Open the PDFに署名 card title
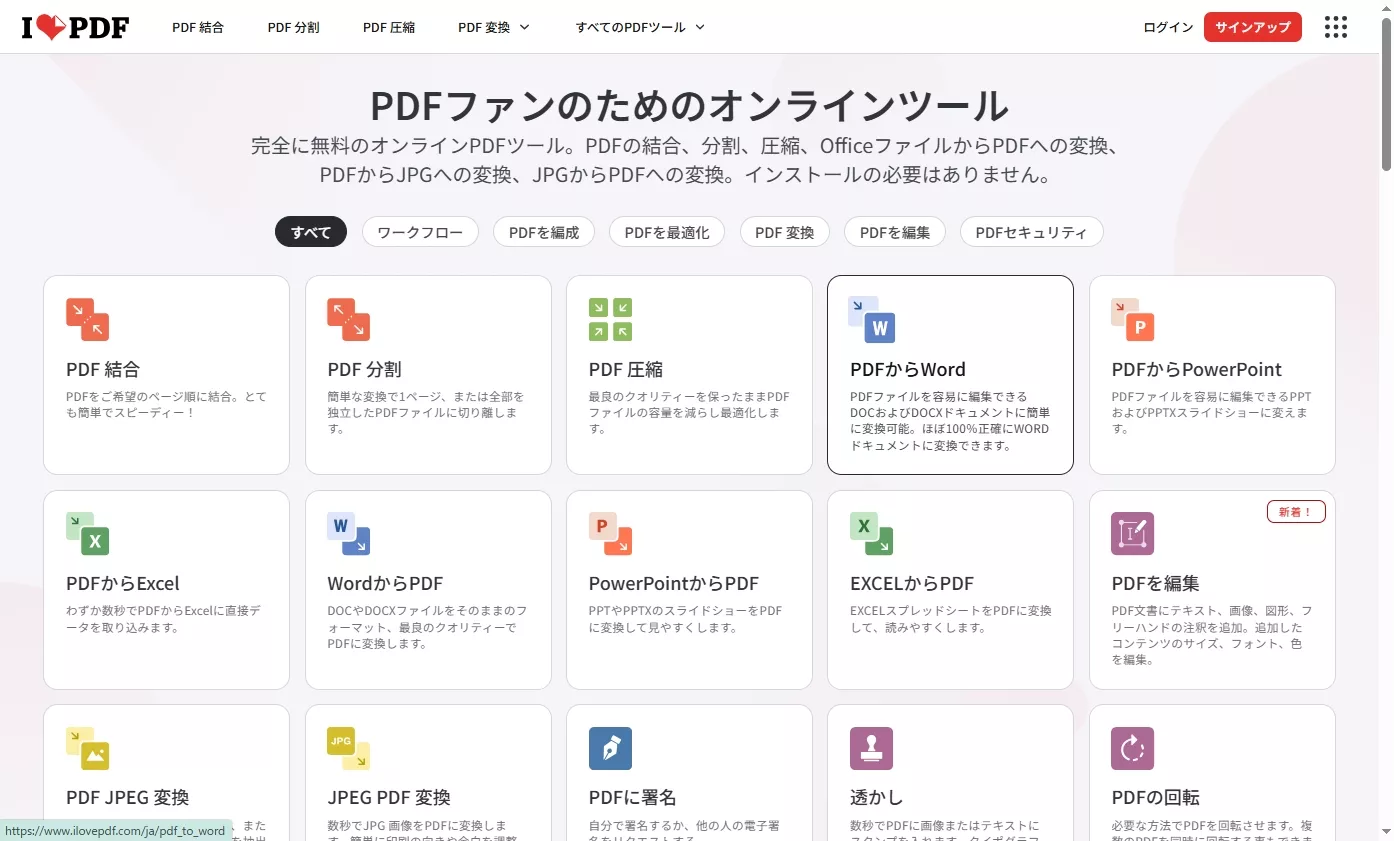Screen dimensions: 1394x841 (x=633, y=798)
